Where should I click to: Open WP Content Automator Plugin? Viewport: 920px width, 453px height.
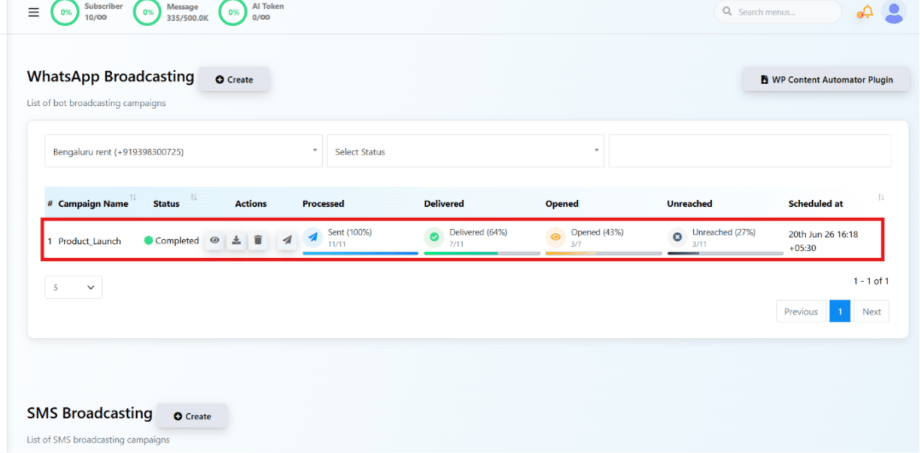[826, 80]
